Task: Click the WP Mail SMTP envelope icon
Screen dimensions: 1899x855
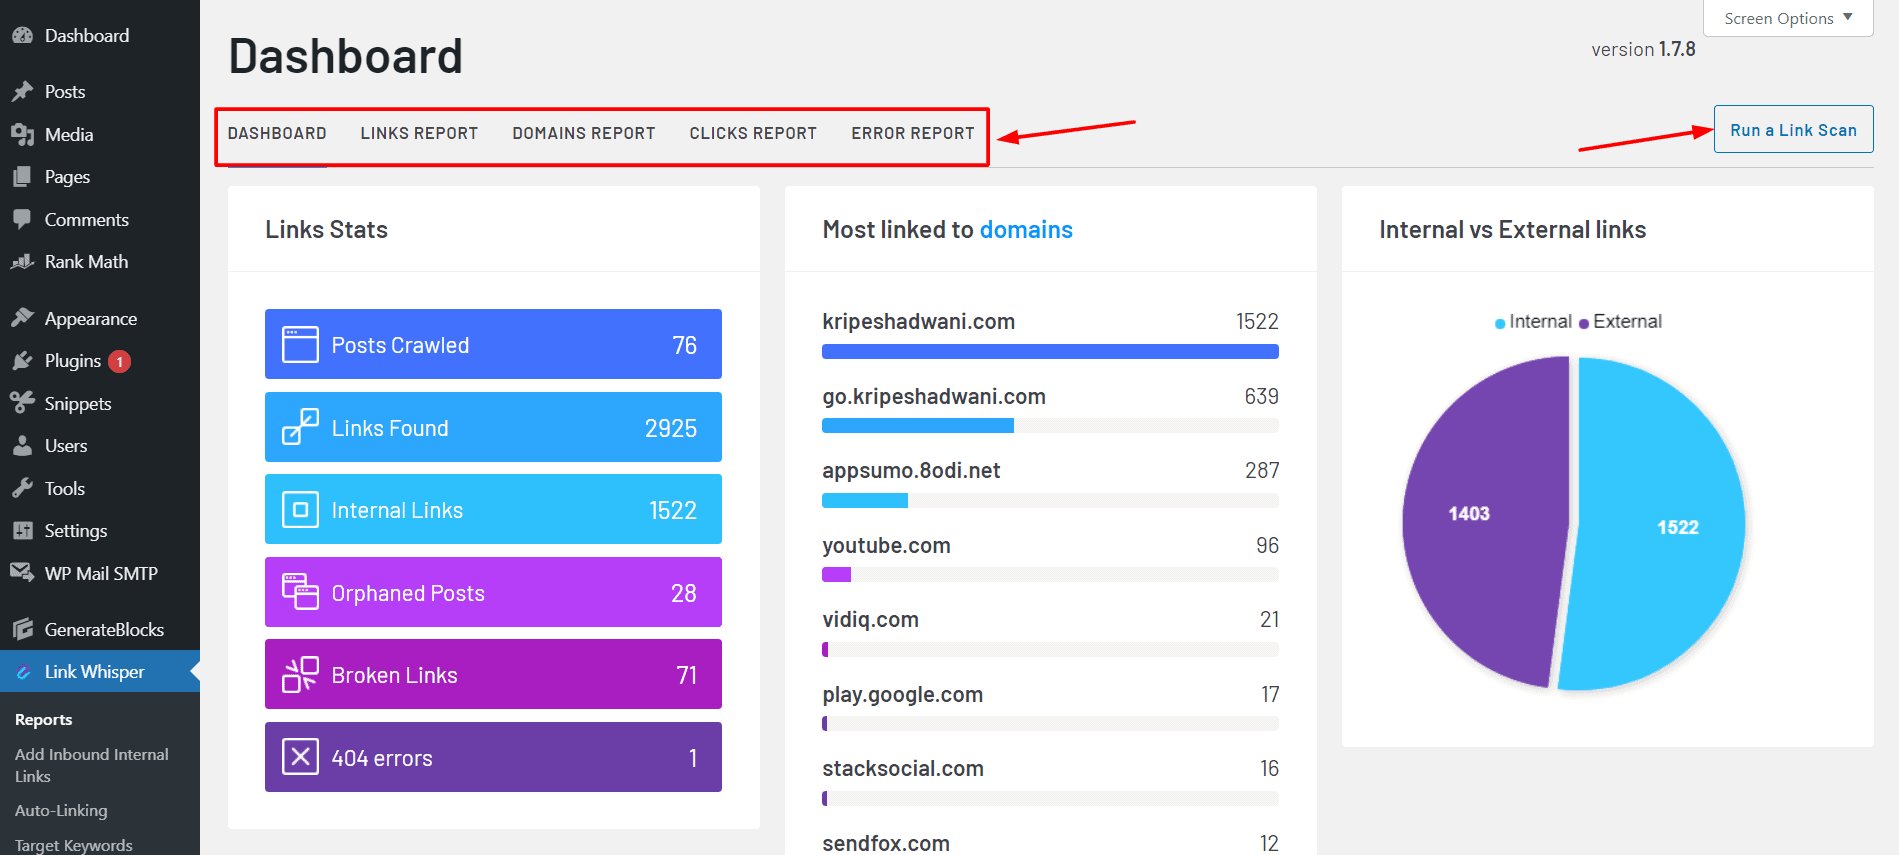Action: pos(22,573)
